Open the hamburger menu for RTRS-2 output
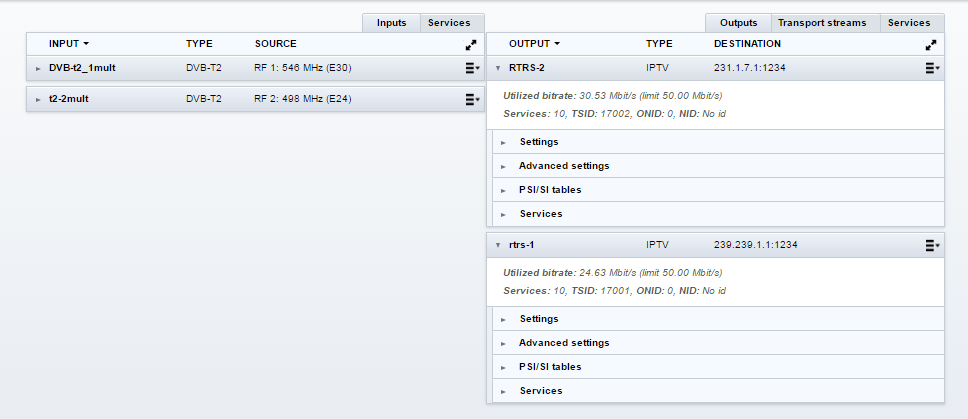The image size is (968, 419). pyautogui.click(x=932, y=69)
